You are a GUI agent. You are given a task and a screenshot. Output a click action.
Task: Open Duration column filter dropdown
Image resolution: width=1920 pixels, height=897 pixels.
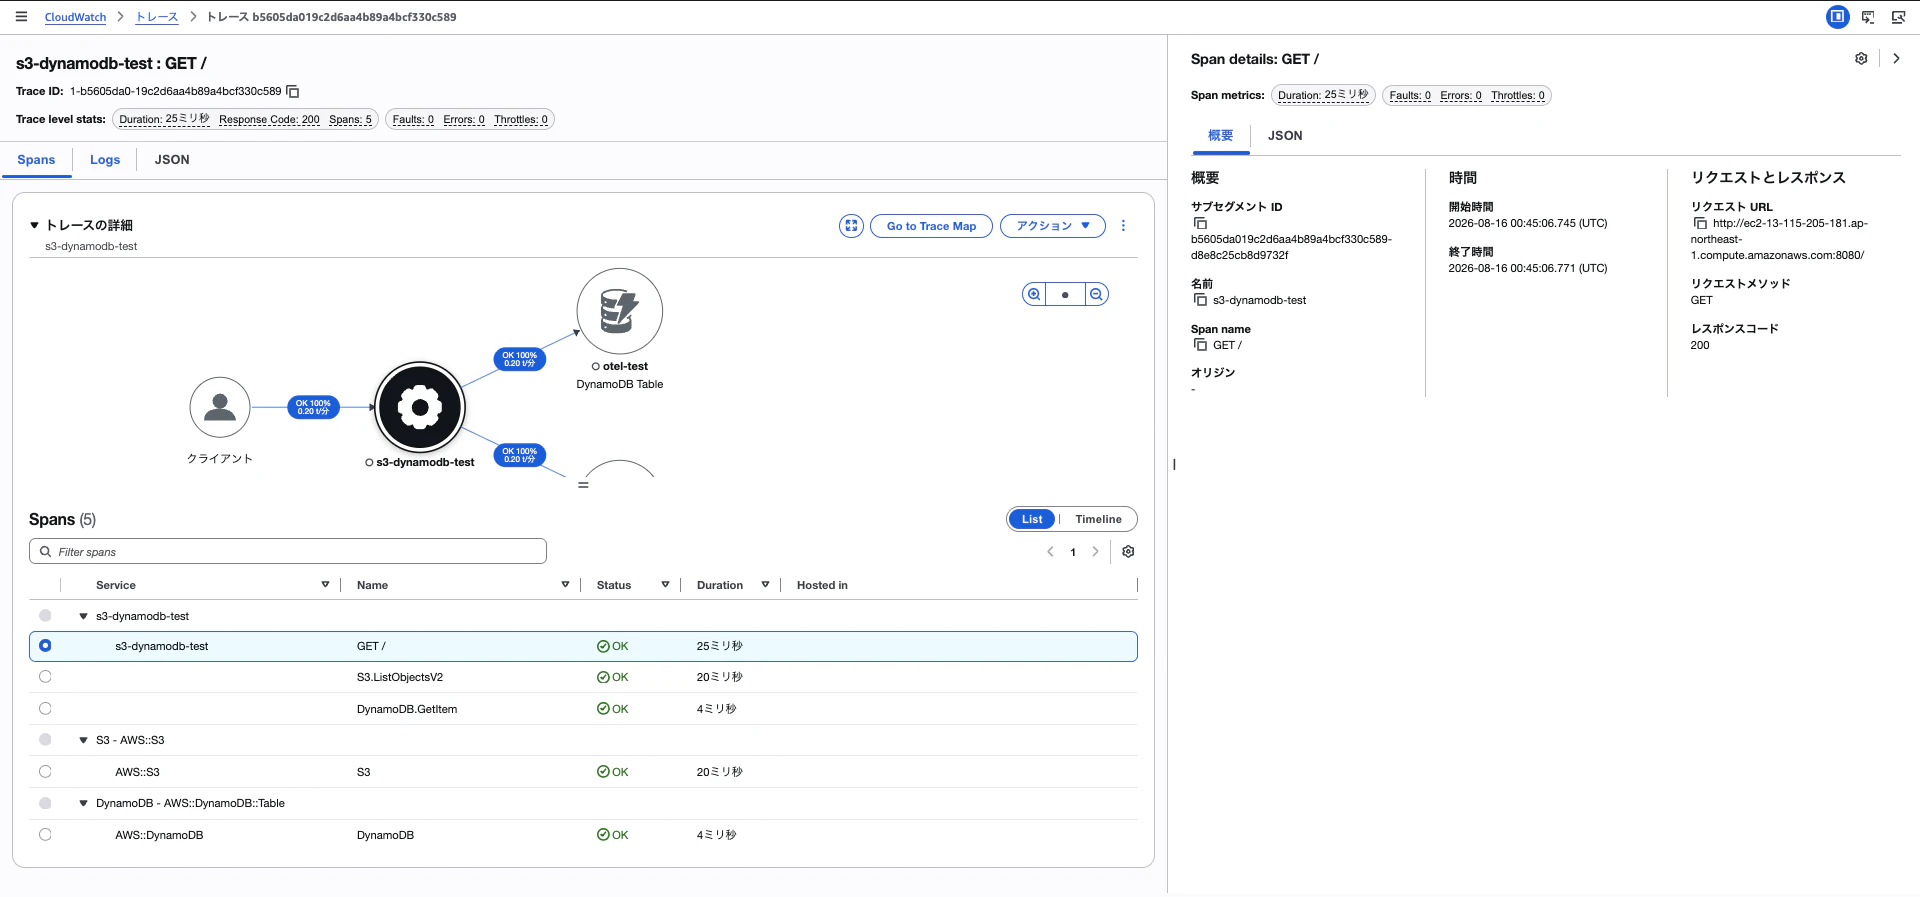click(x=765, y=585)
